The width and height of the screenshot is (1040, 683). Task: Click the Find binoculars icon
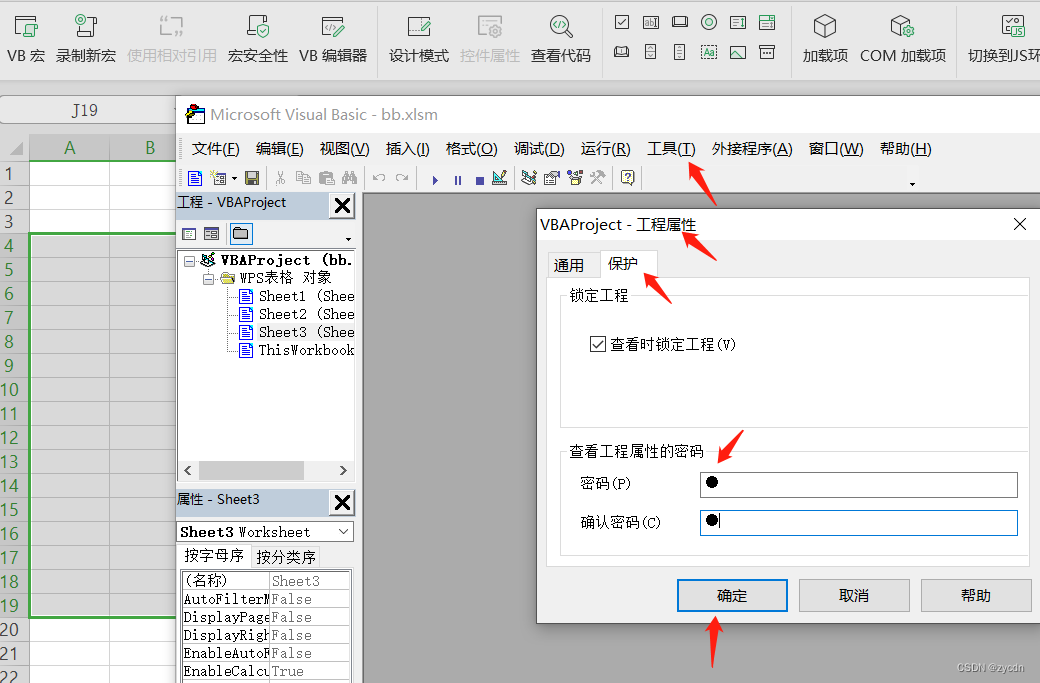pos(350,178)
